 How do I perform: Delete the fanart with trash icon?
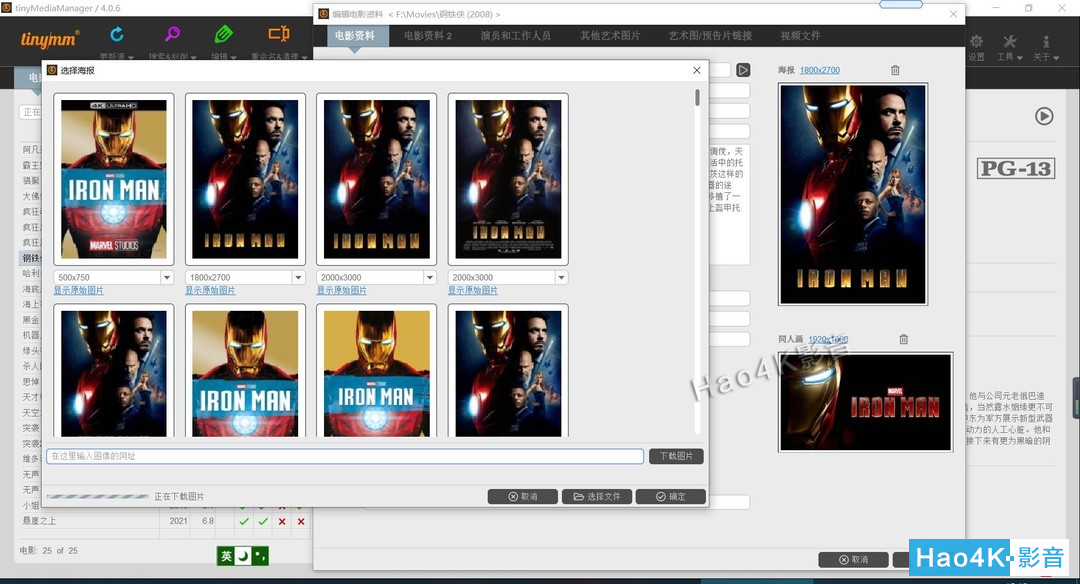903,339
